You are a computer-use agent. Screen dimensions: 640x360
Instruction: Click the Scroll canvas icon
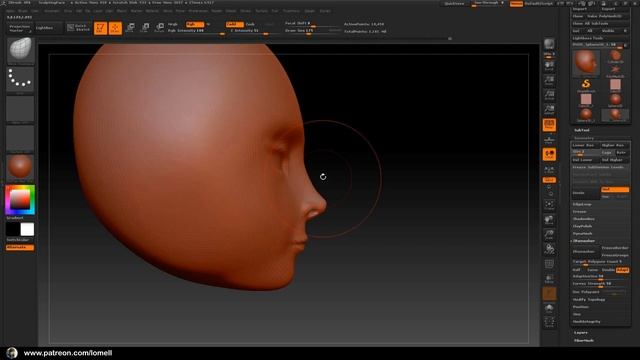[x=549, y=66]
